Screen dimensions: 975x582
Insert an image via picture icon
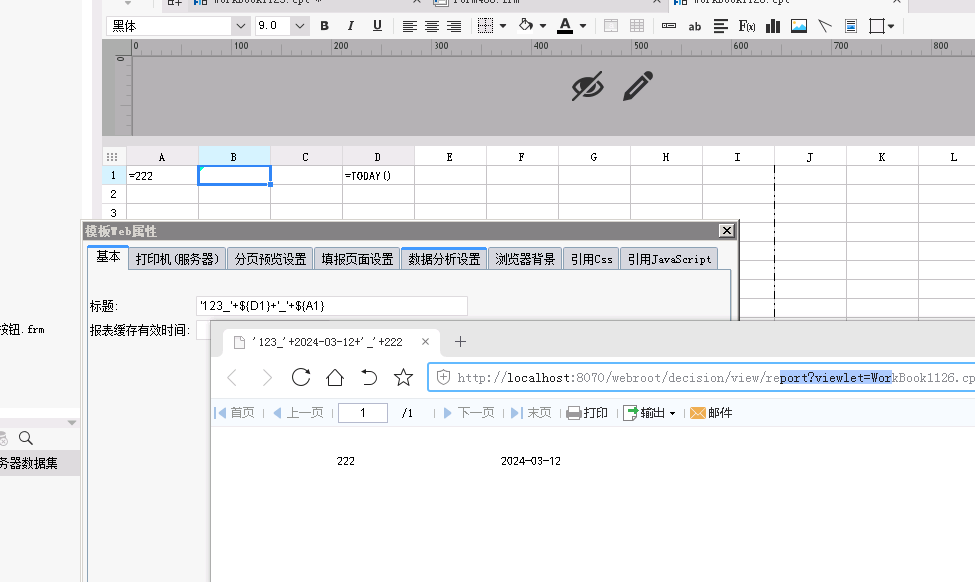pos(799,26)
